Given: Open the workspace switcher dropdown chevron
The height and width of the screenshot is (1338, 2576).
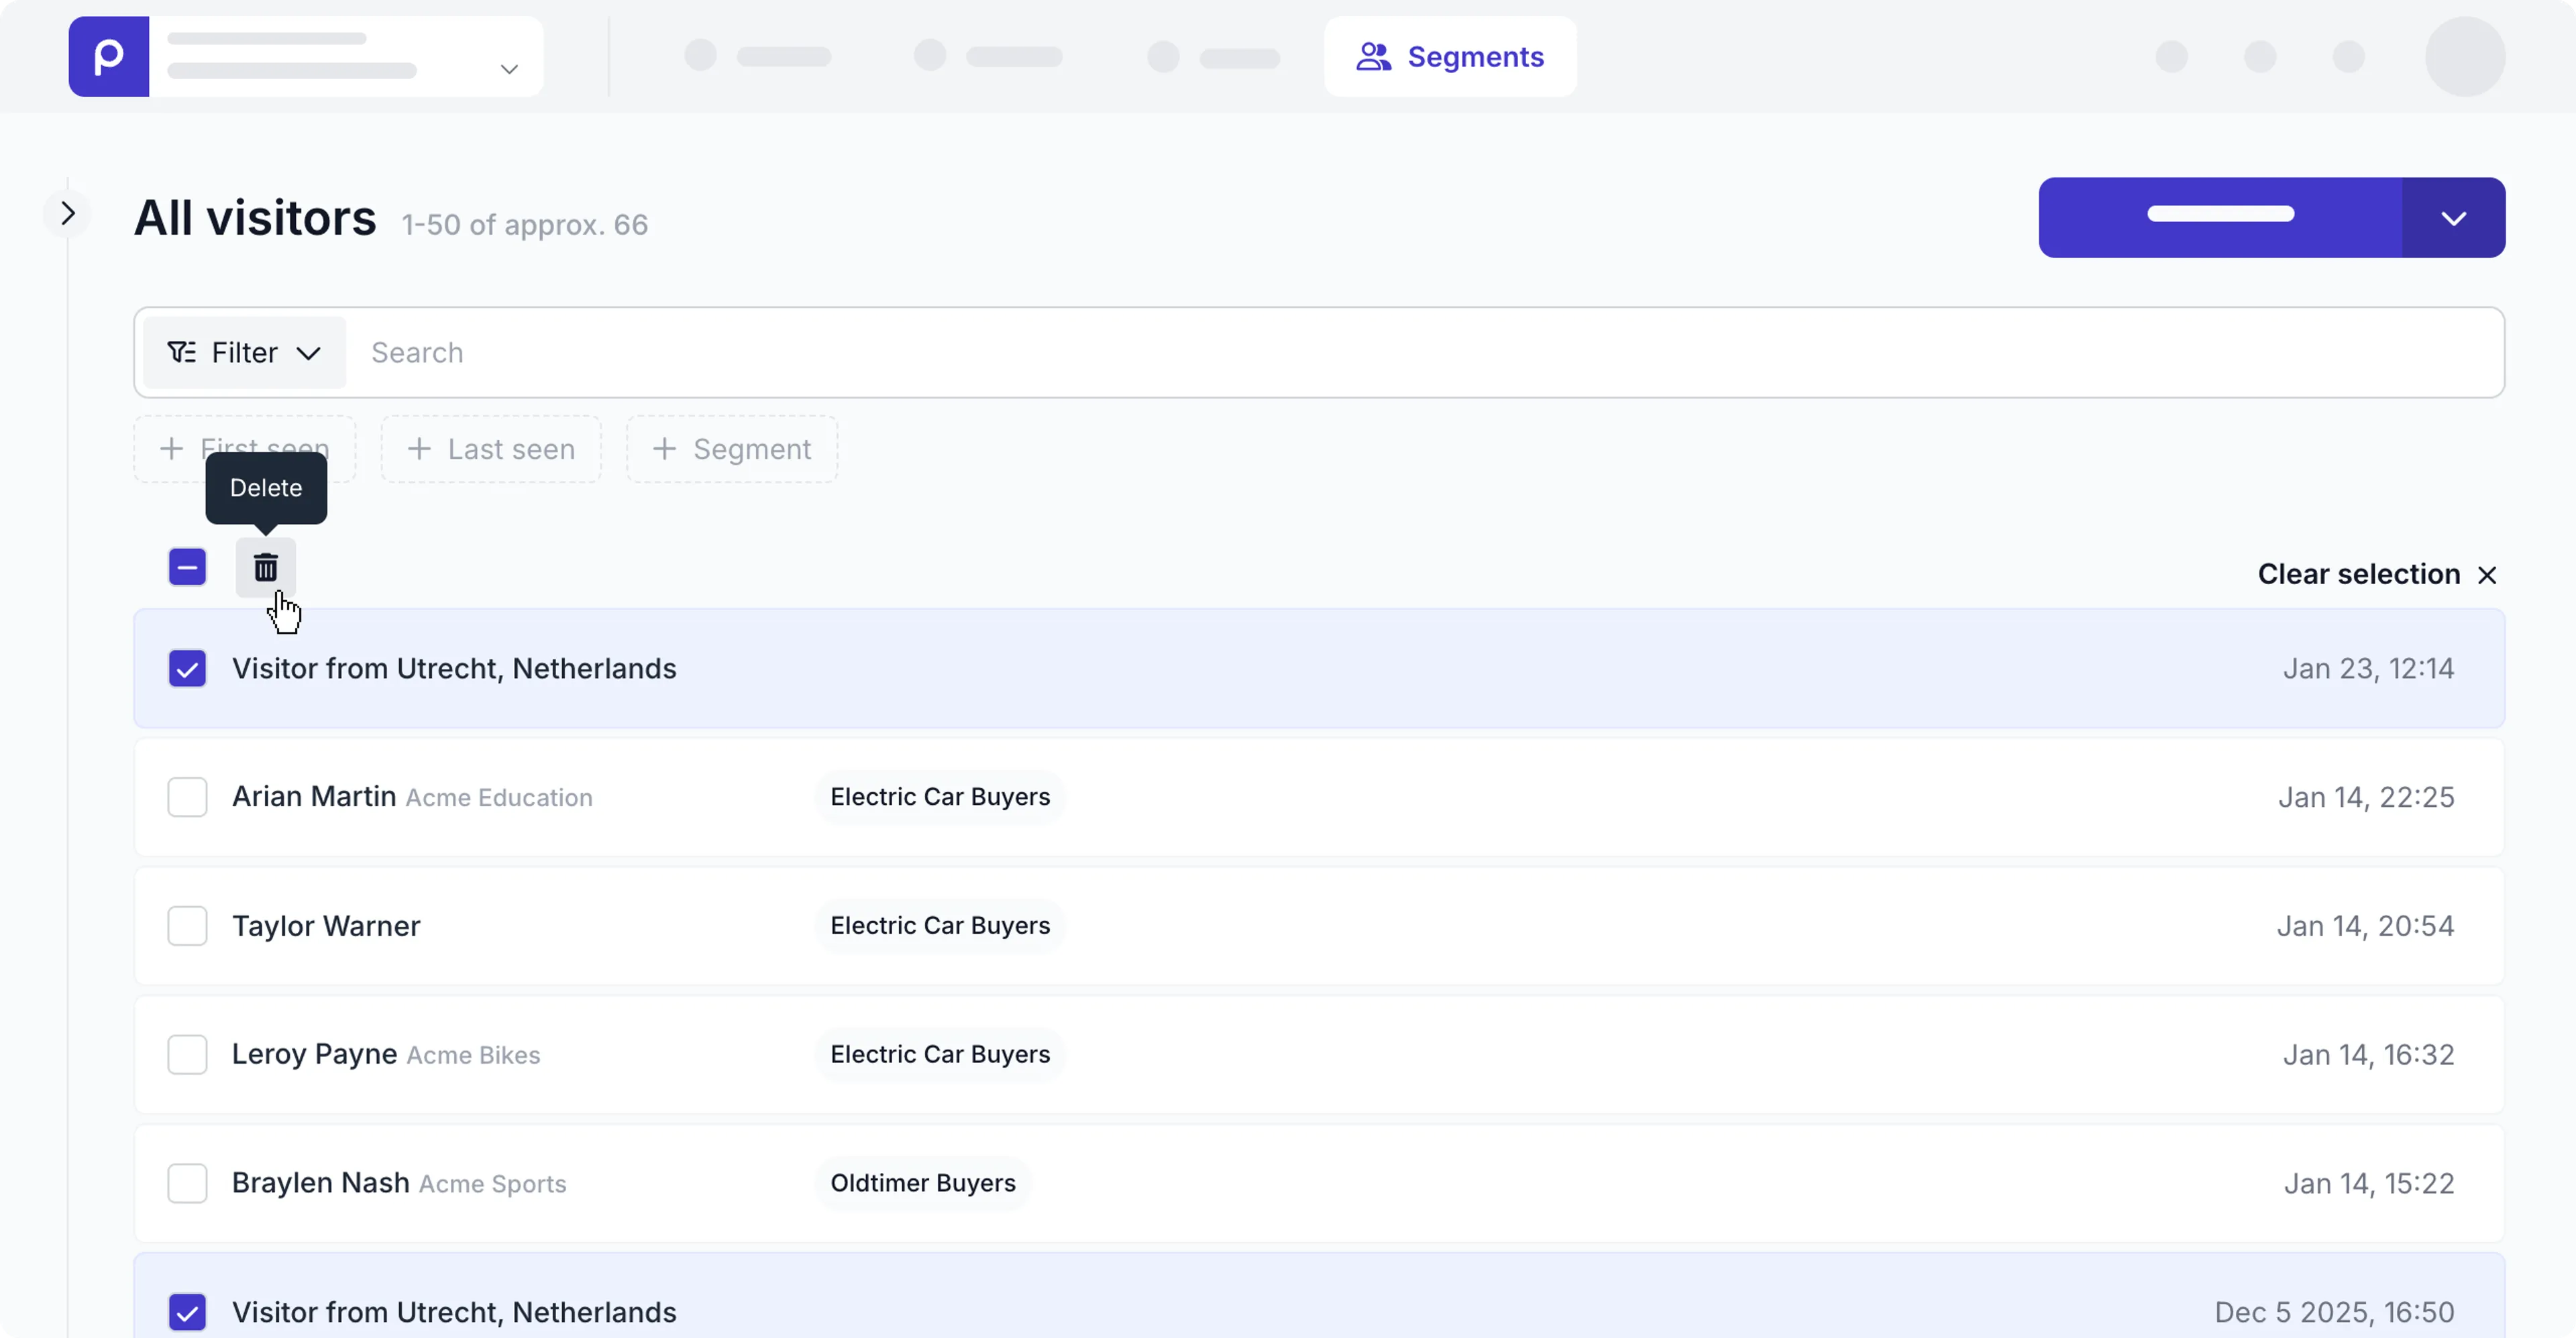Looking at the screenshot, I should (509, 69).
